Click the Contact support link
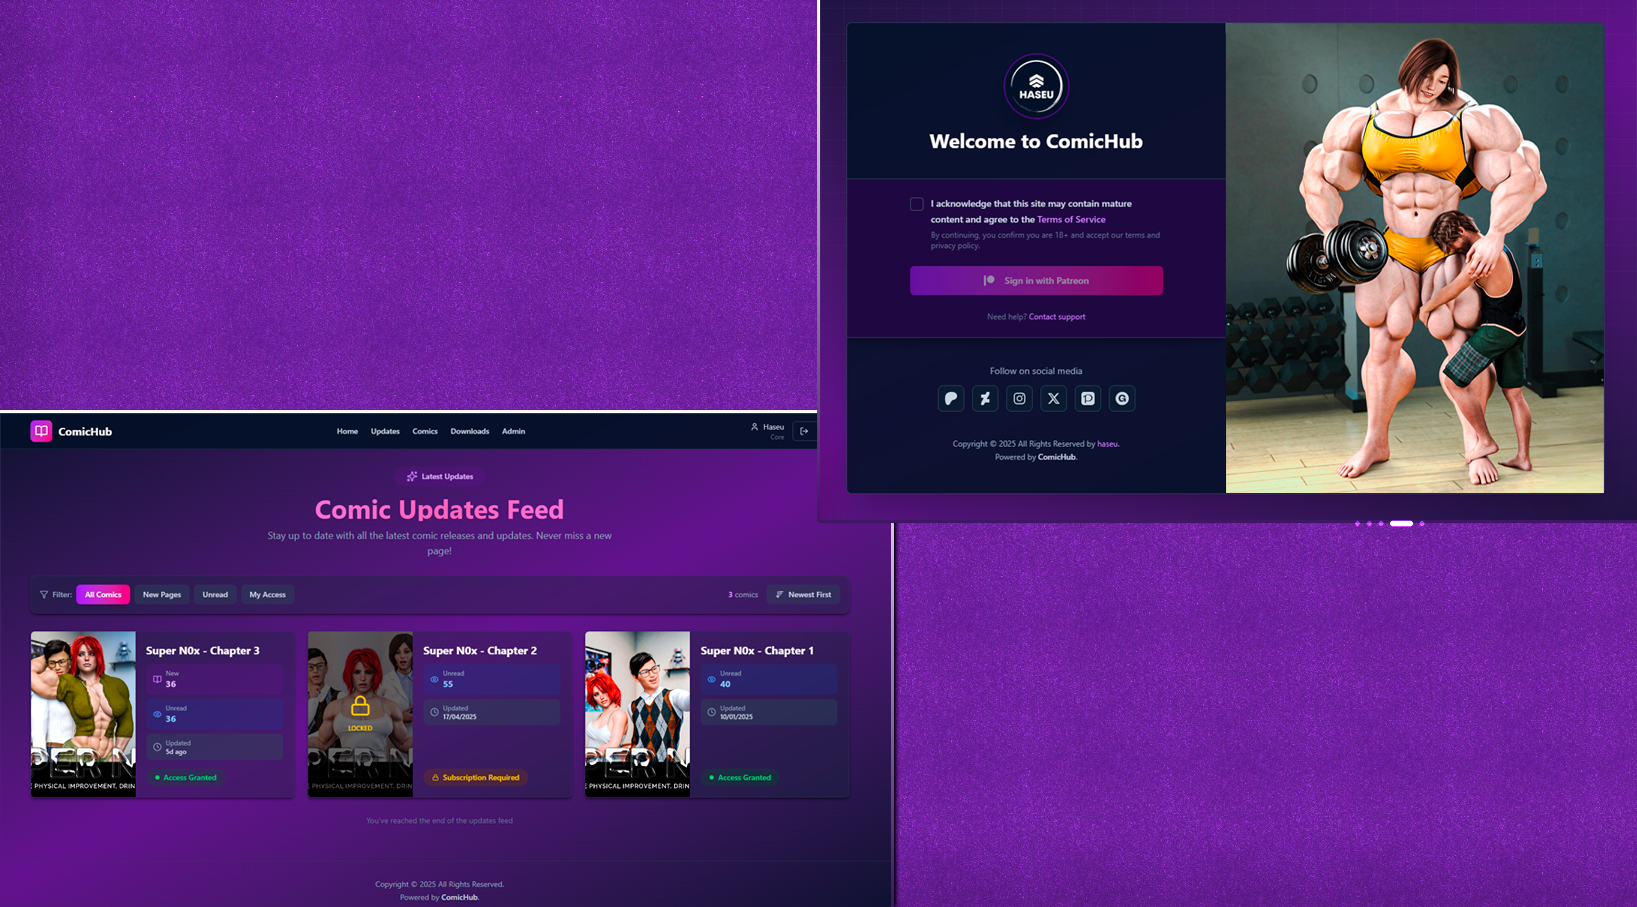Screen dimensions: 1637x907 1057,317
